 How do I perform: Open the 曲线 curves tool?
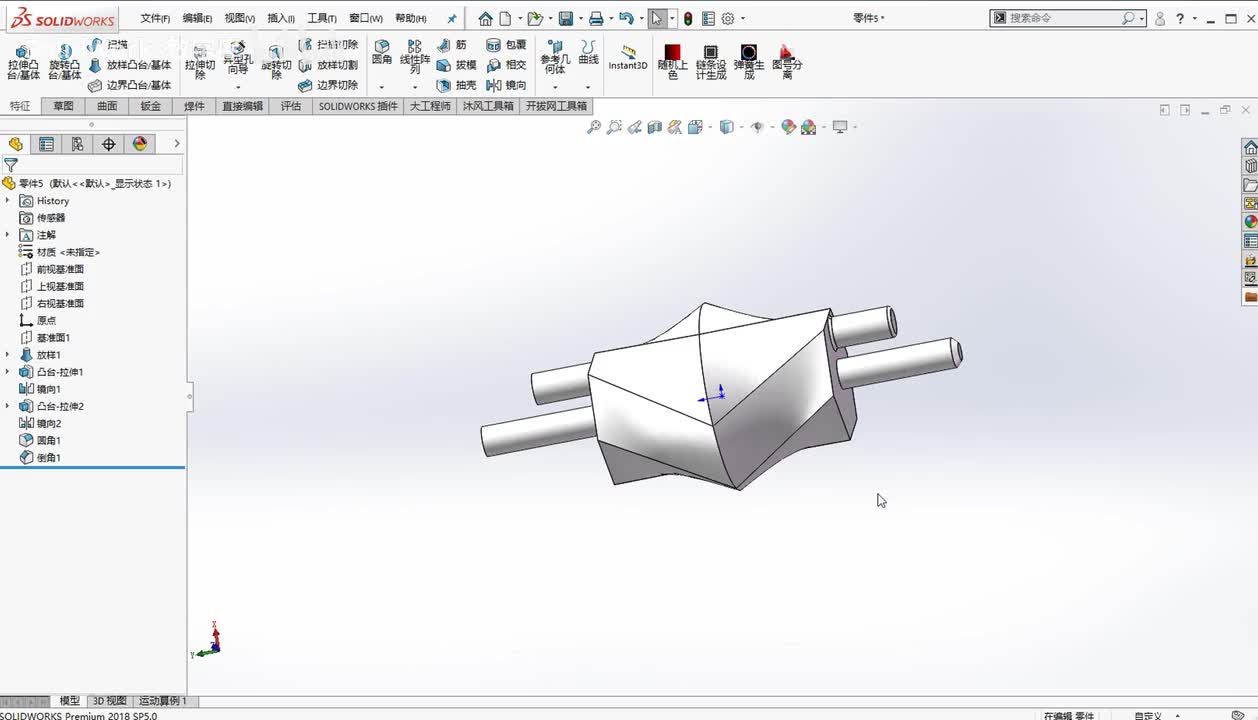tap(589, 53)
